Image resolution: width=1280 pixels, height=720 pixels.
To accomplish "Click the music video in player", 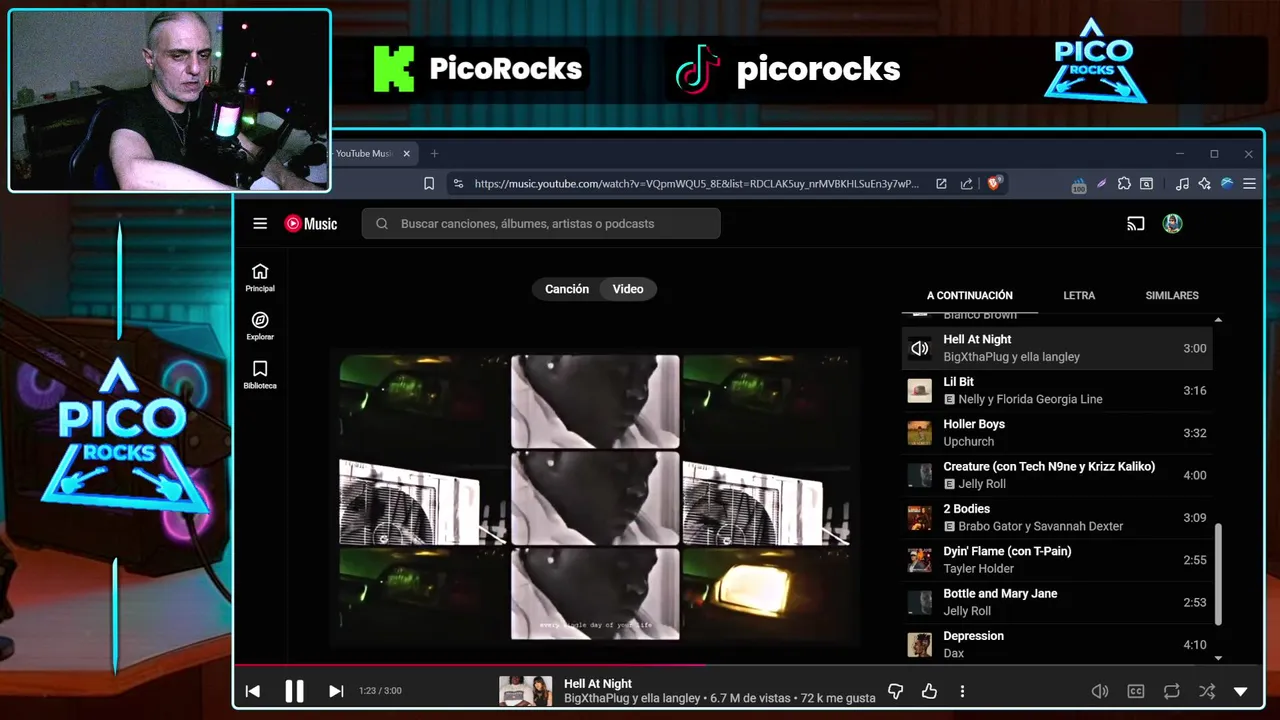I will pos(595,498).
